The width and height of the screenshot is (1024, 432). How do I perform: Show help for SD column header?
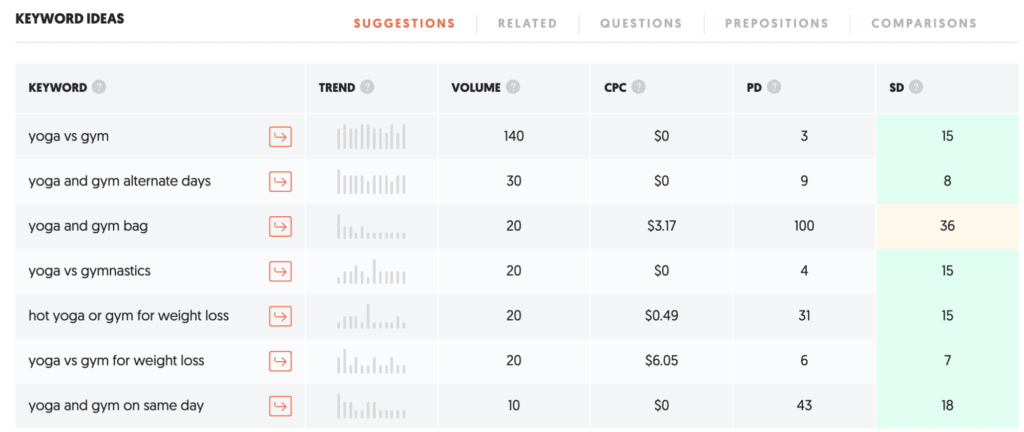916,87
